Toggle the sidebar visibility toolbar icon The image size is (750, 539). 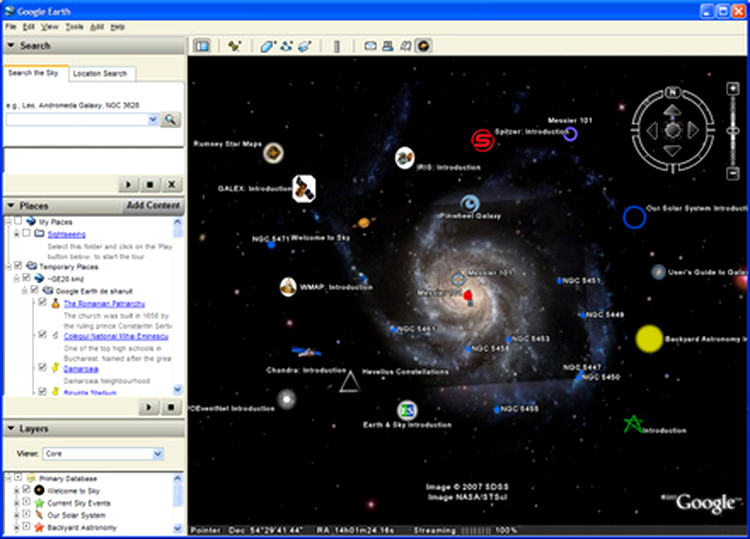[x=202, y=46]
